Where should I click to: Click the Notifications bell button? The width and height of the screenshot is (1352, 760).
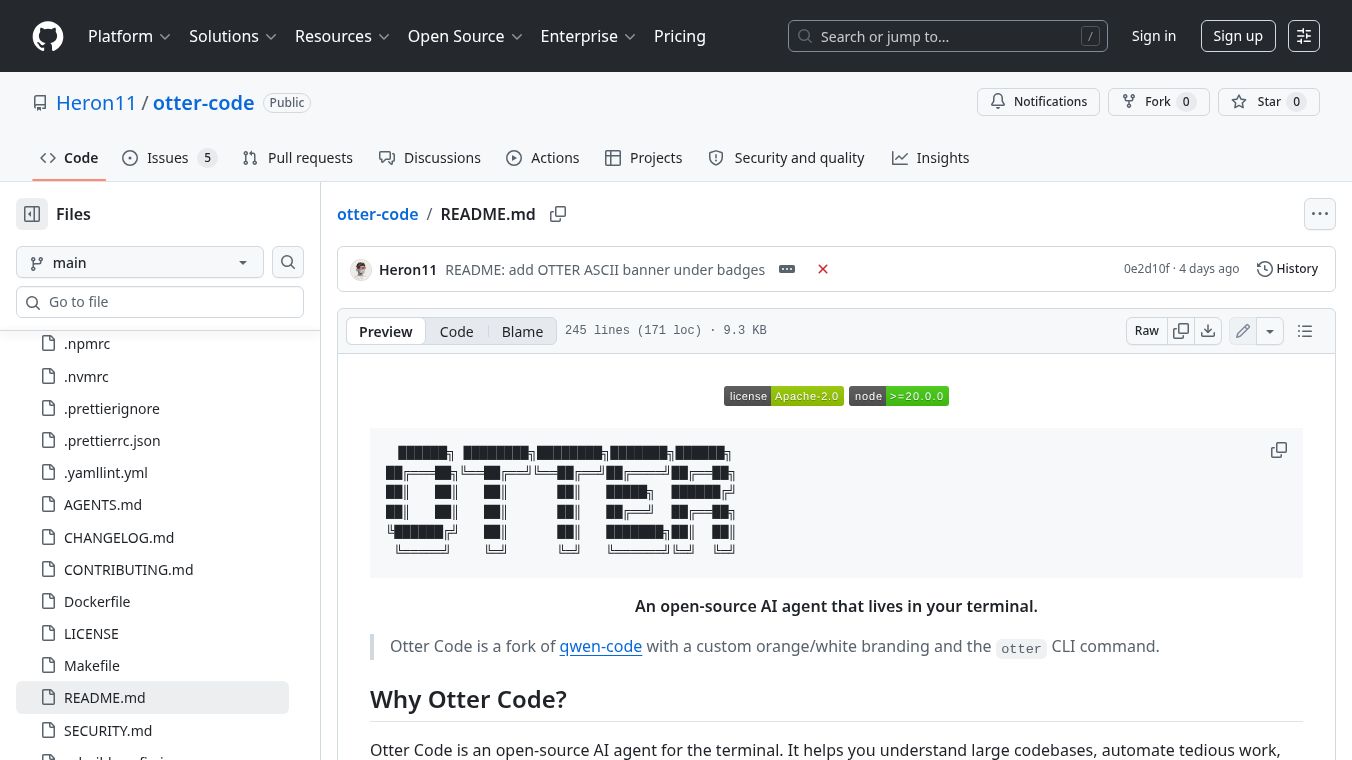[1038, 102]
